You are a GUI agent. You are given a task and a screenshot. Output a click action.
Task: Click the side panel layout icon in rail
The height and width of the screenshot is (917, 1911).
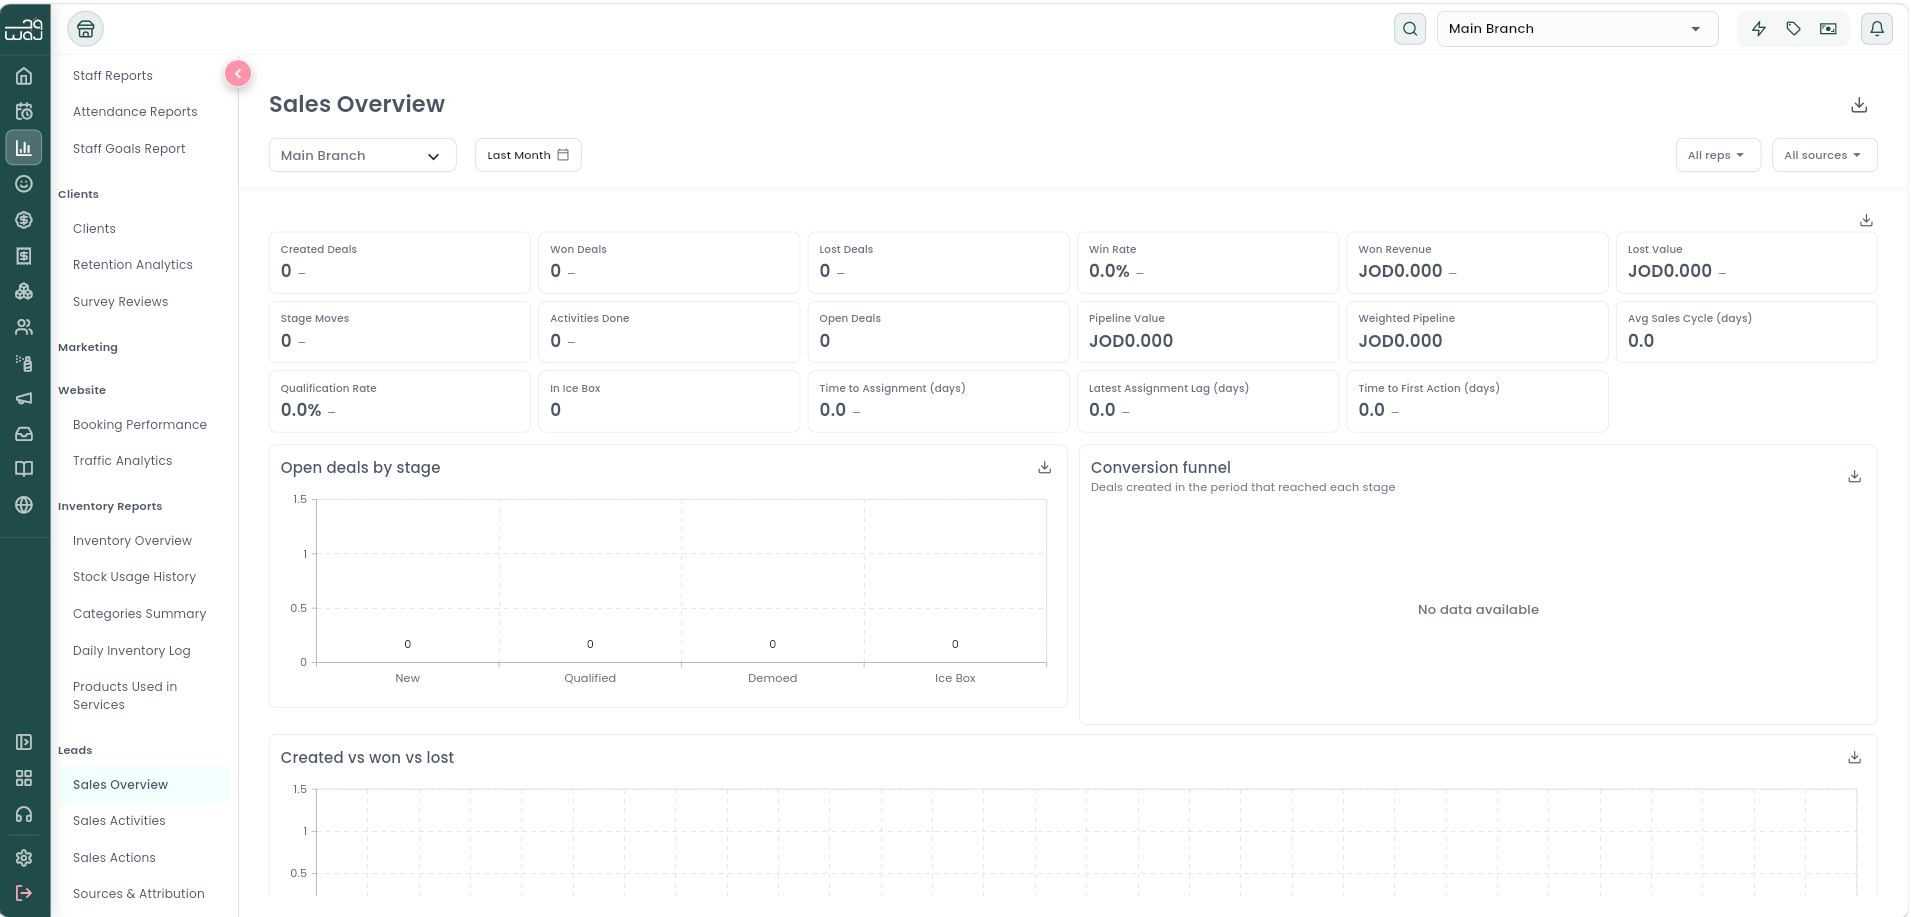[24, 742]
